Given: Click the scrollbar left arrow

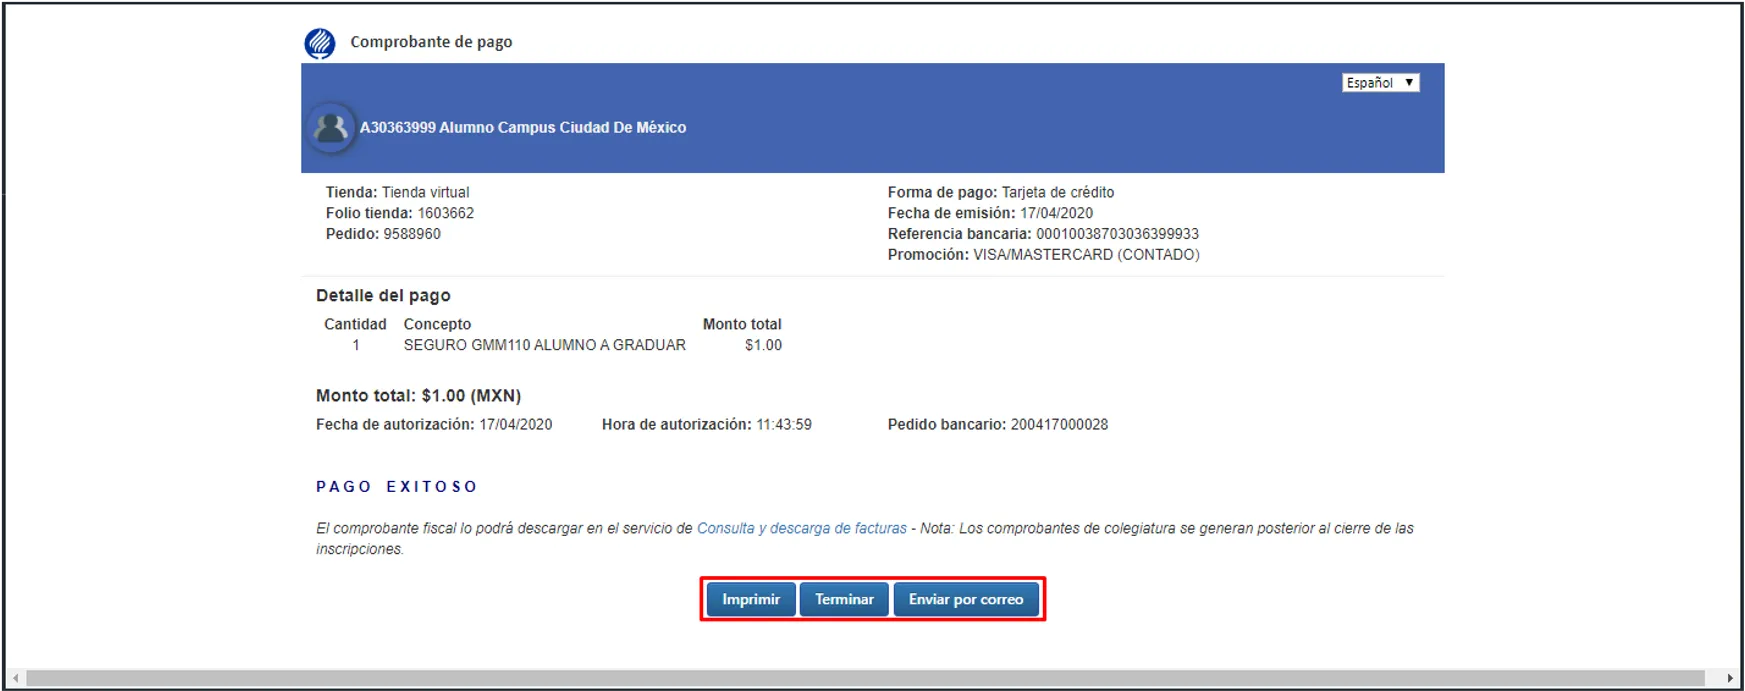Looking at the screenshot, I should pyautogui.click(x=15, y=678).
